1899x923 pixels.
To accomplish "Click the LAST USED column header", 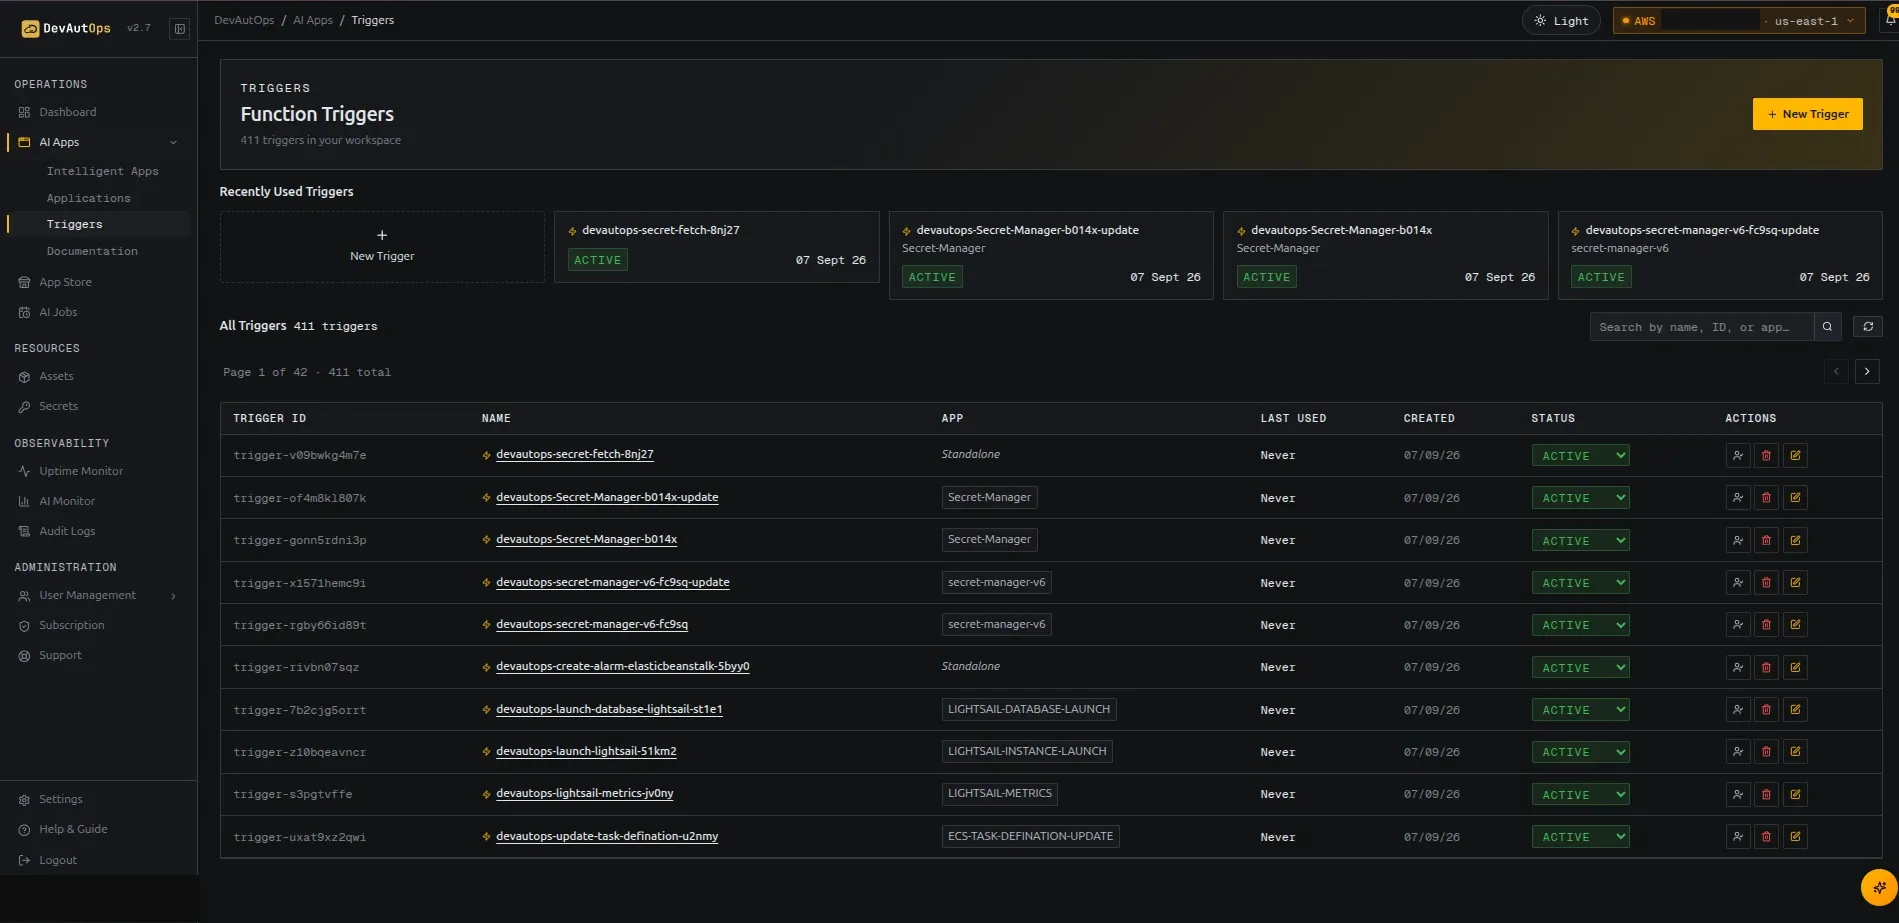I will [x=1293, y=418].
